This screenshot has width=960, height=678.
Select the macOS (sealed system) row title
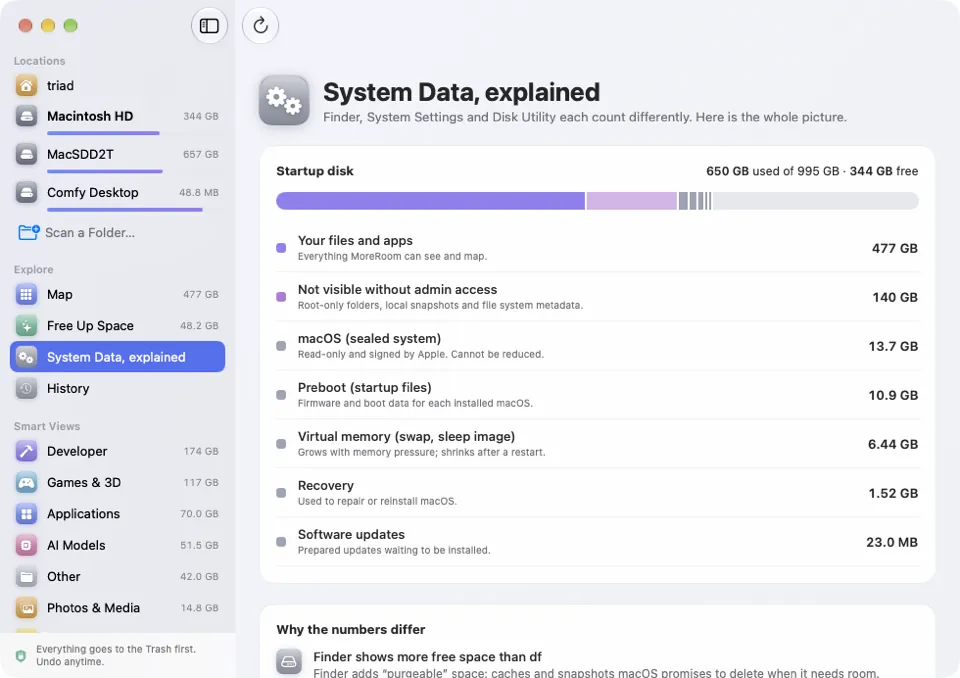(369, 339)
